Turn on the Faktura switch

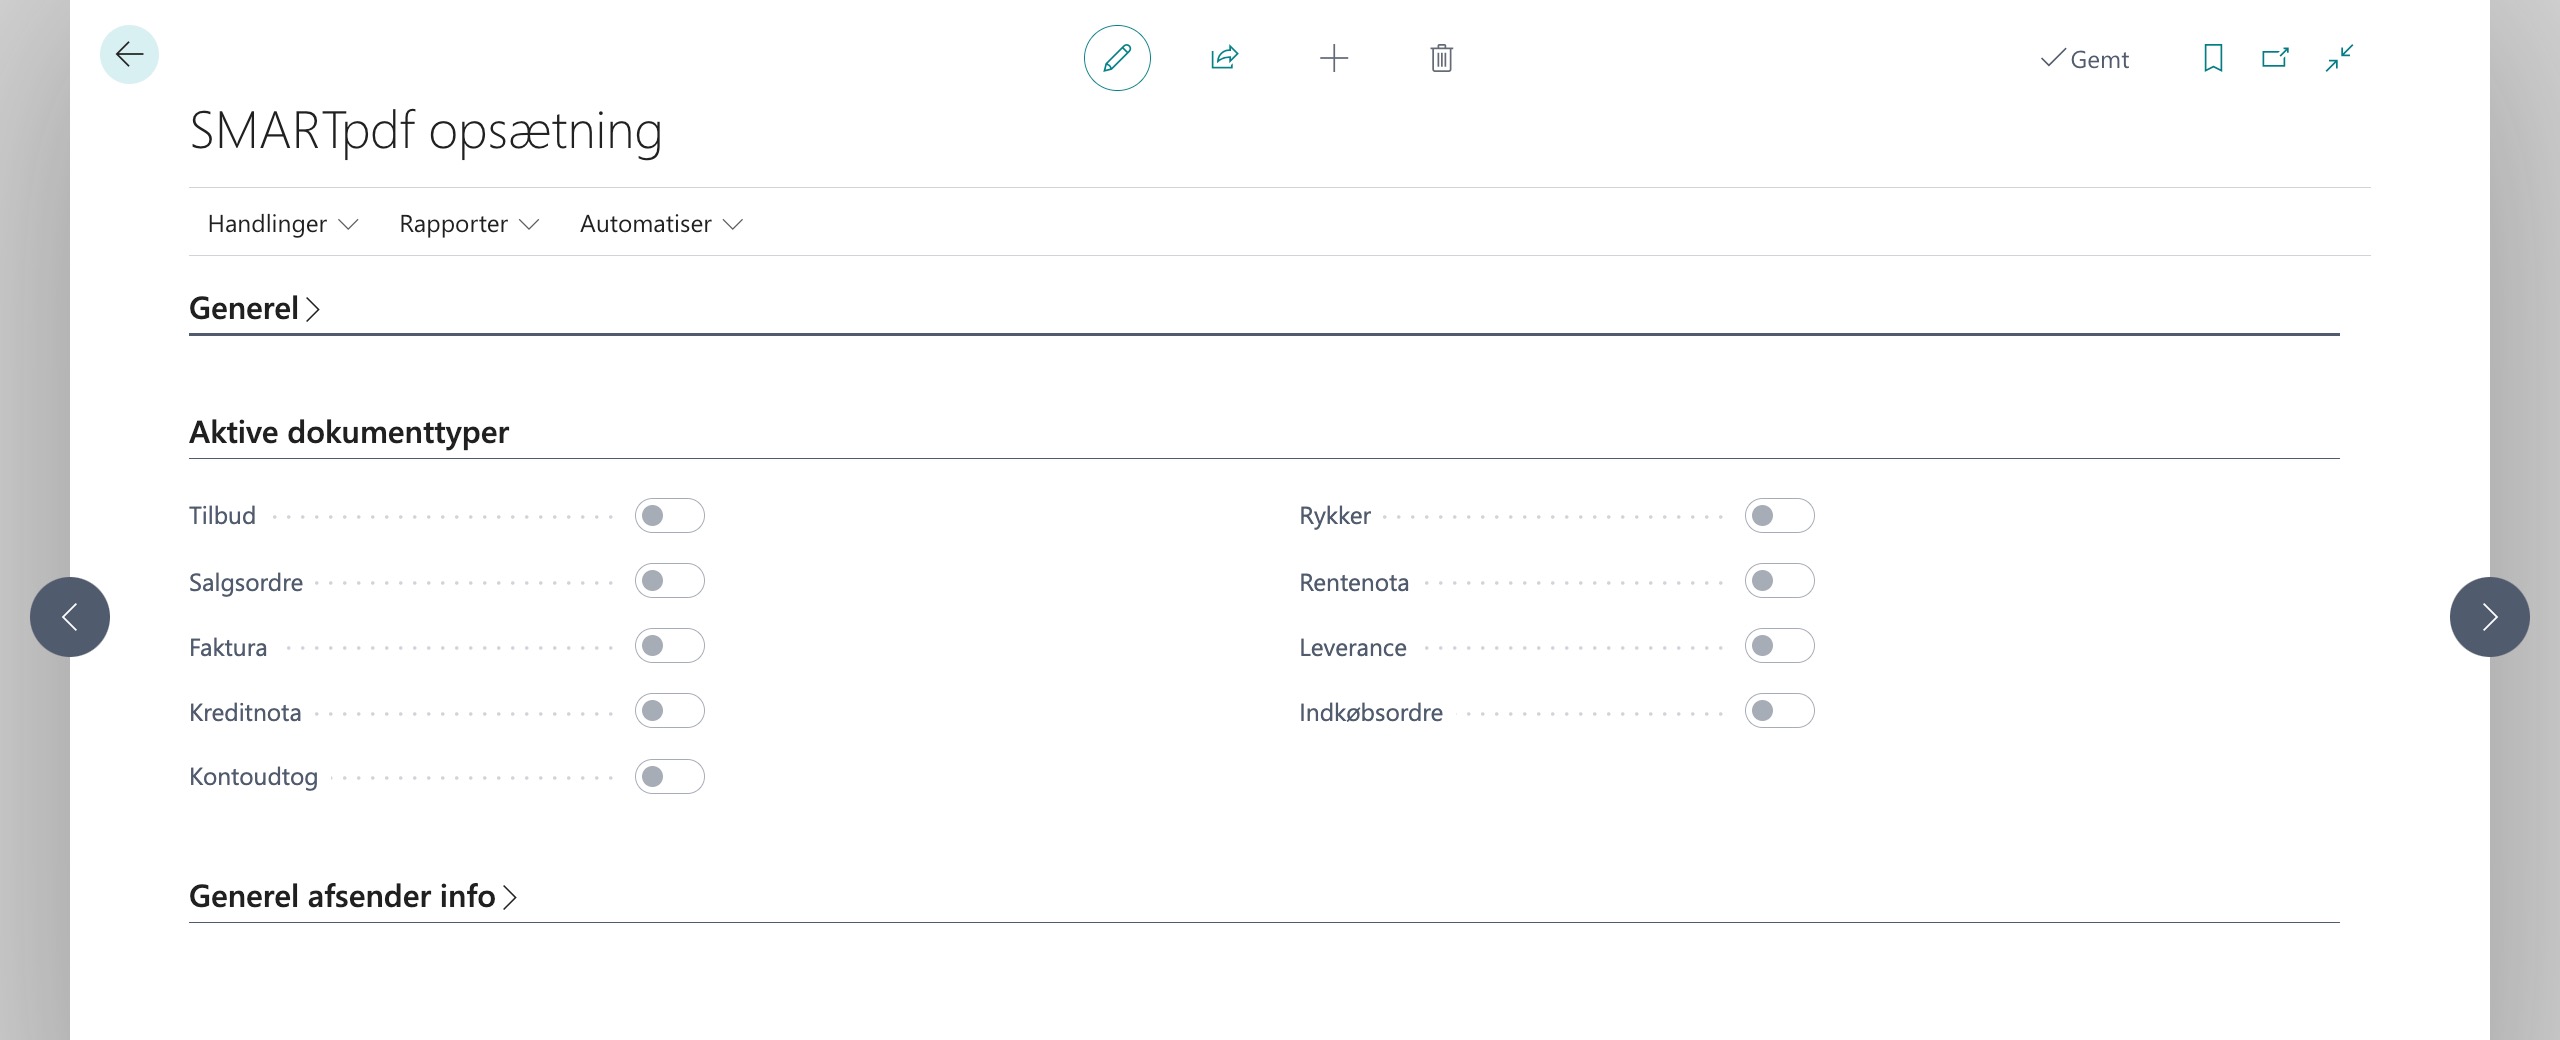pyautogui.click(x=669, y=646)
